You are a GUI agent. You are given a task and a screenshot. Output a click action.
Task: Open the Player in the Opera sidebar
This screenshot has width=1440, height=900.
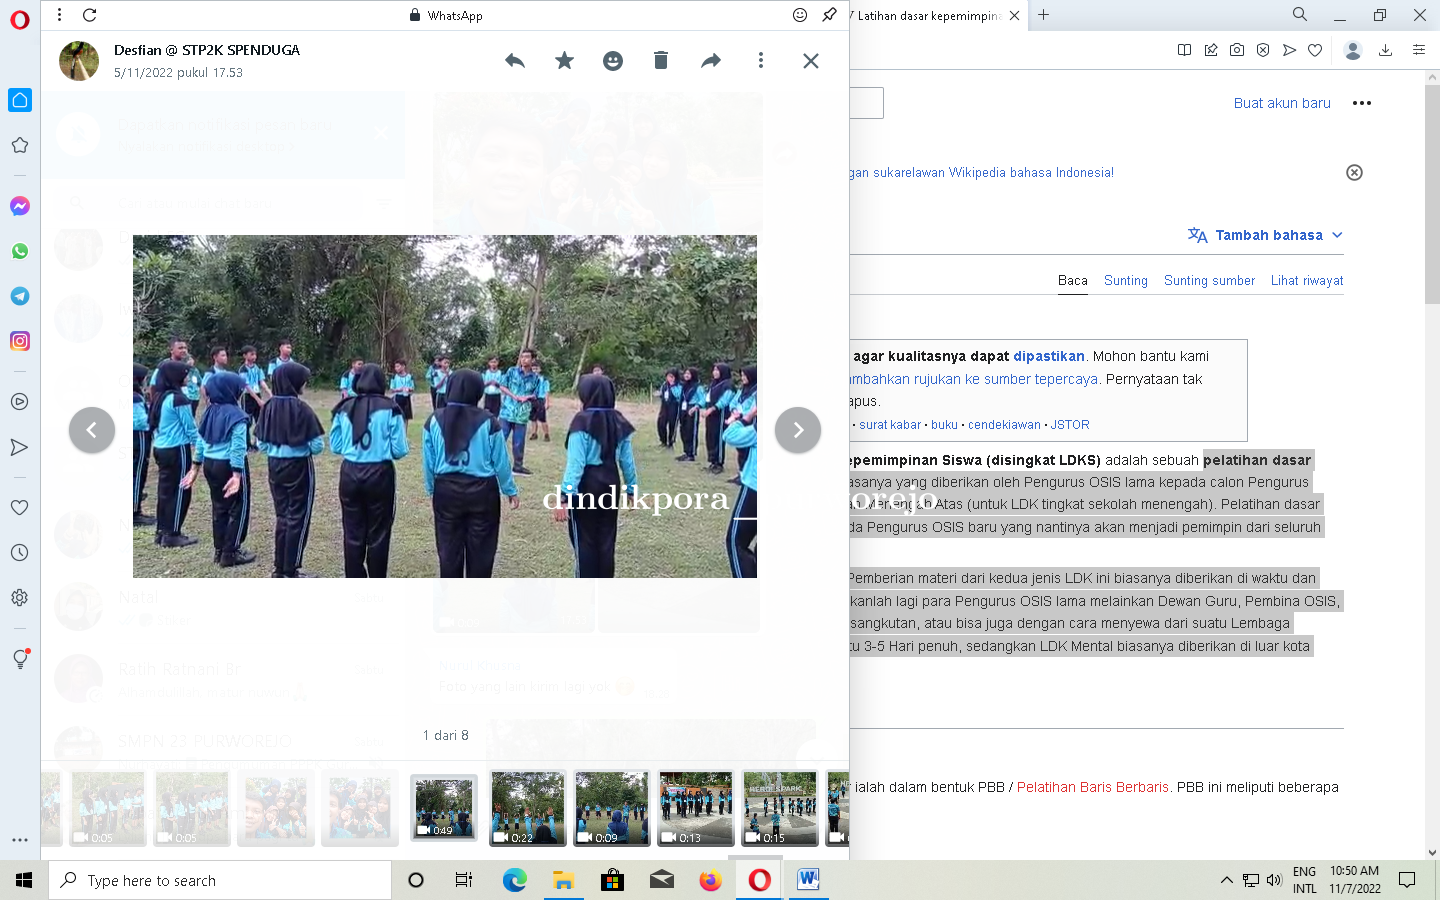click(20, 402)
